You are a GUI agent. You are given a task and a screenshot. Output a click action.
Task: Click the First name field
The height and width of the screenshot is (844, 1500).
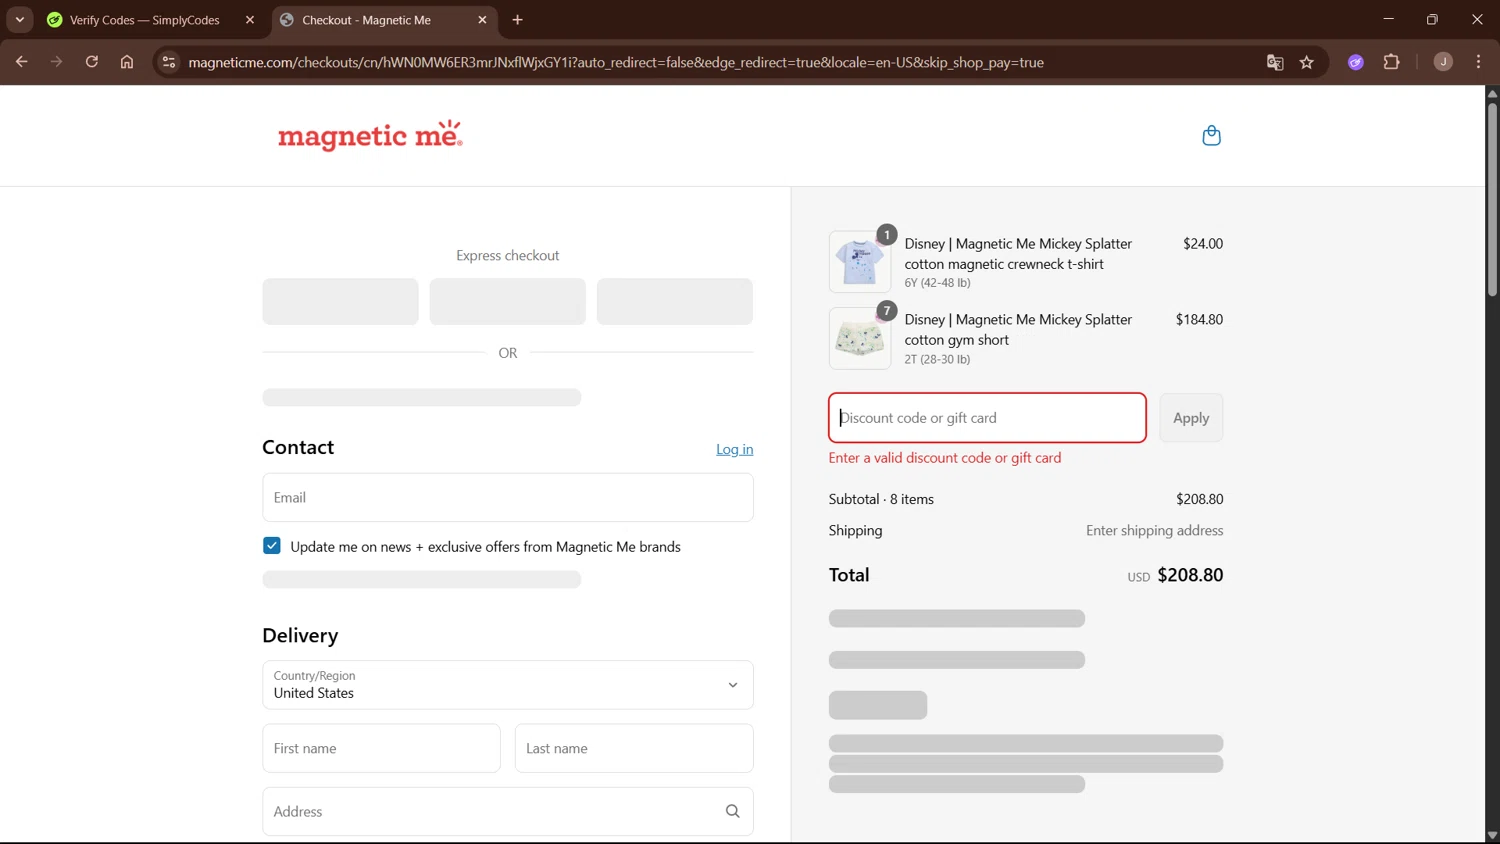tap(381, 748)
